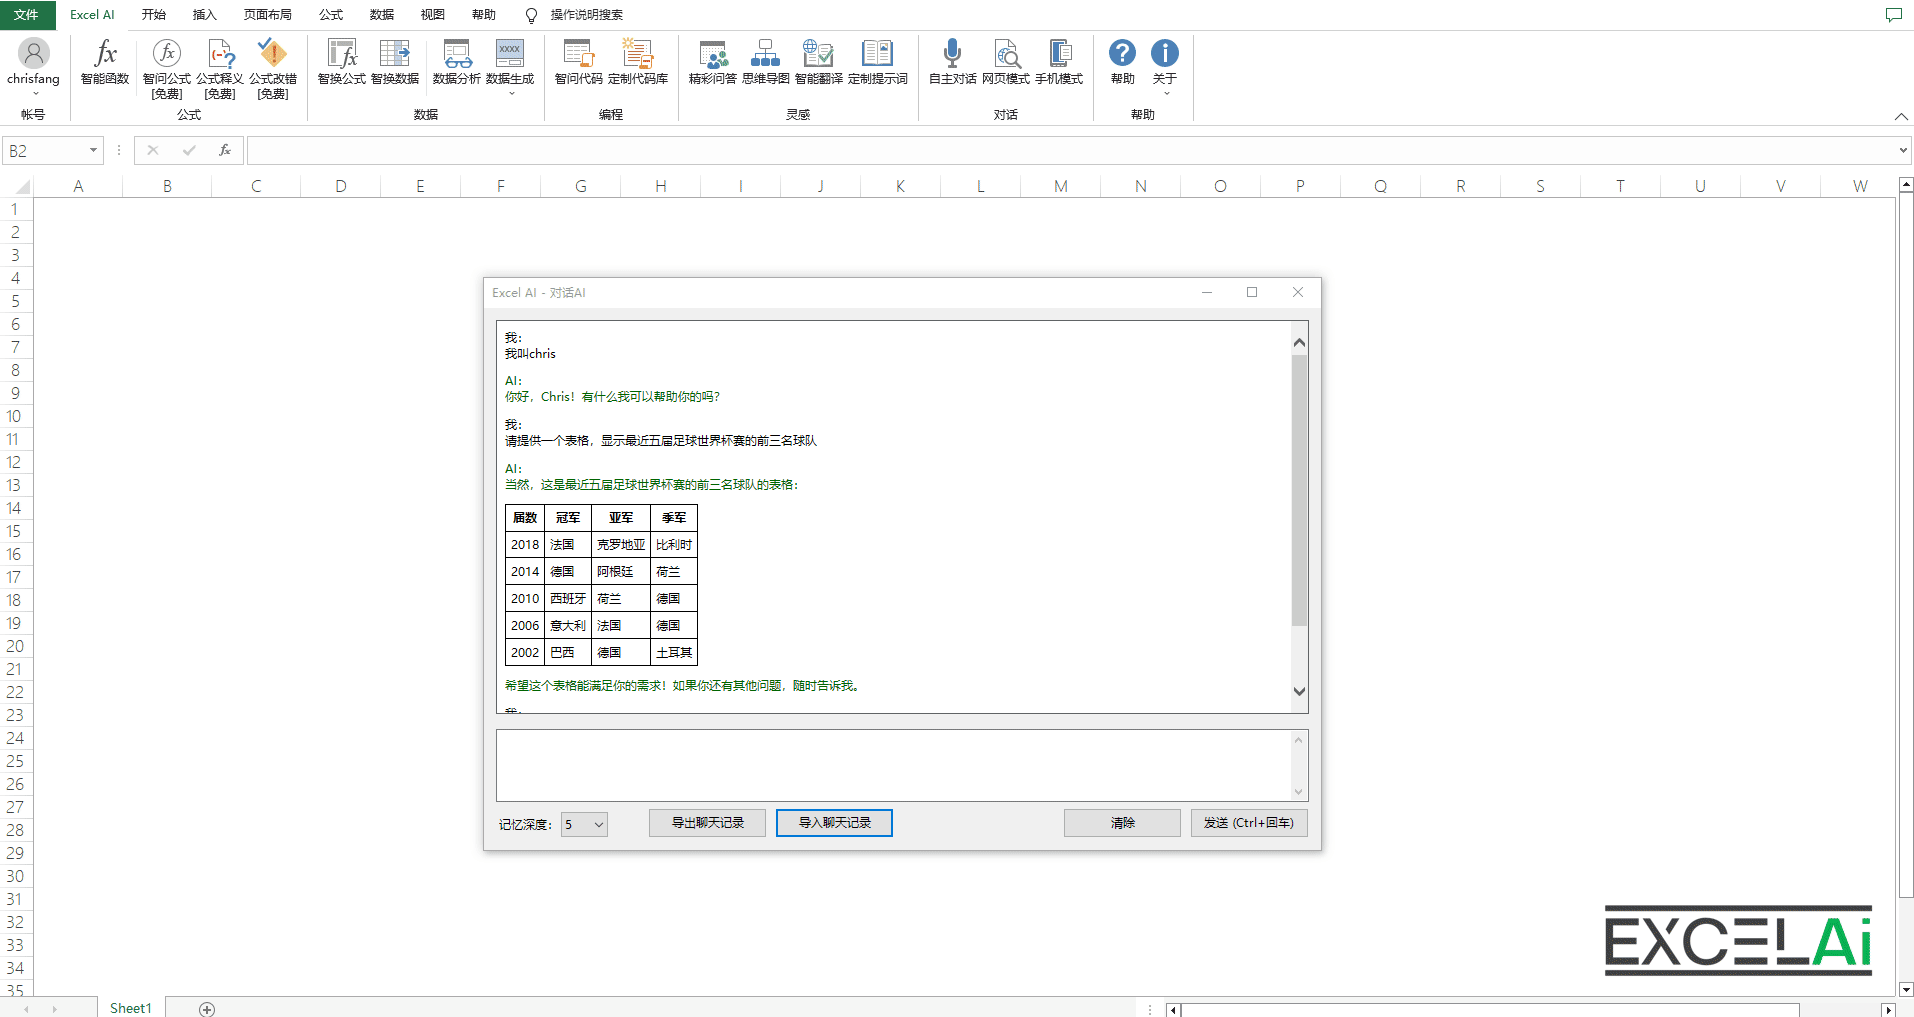Image resolution: width=1914 pixels, height=1017 pixels.
Task: Select row 5 header
Action: [16, 301]
